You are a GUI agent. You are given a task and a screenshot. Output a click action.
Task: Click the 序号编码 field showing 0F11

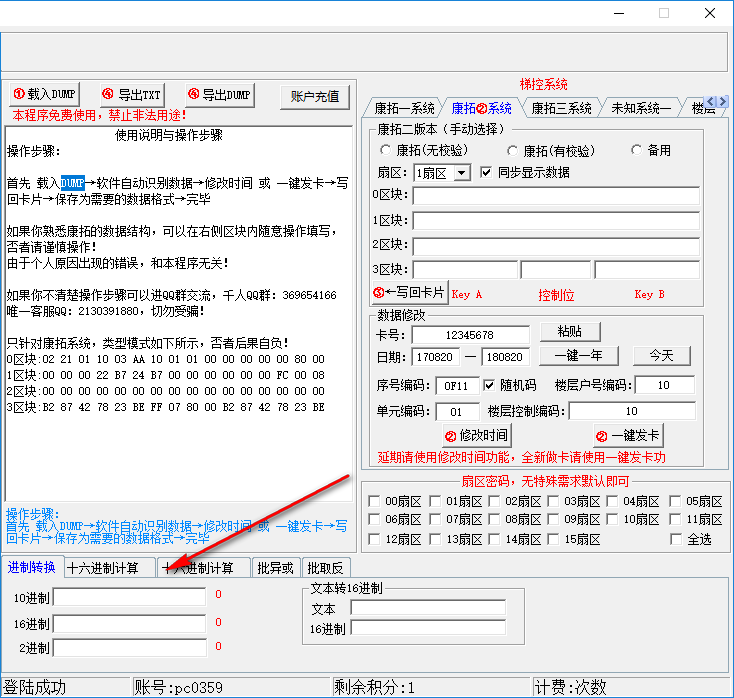pos(457,386)
